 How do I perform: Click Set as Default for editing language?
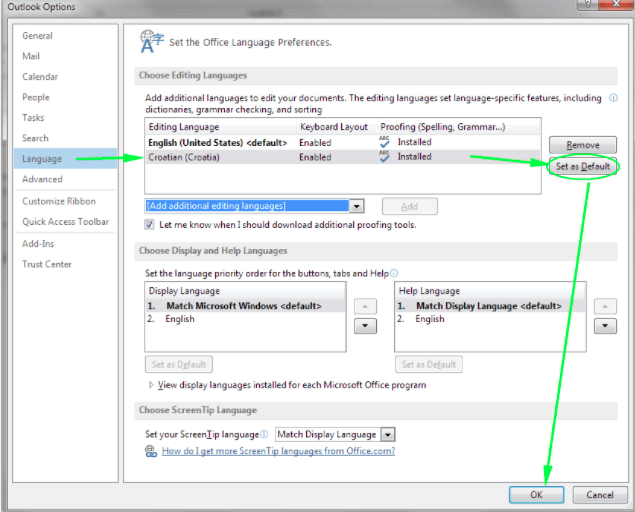coord(583,166)
